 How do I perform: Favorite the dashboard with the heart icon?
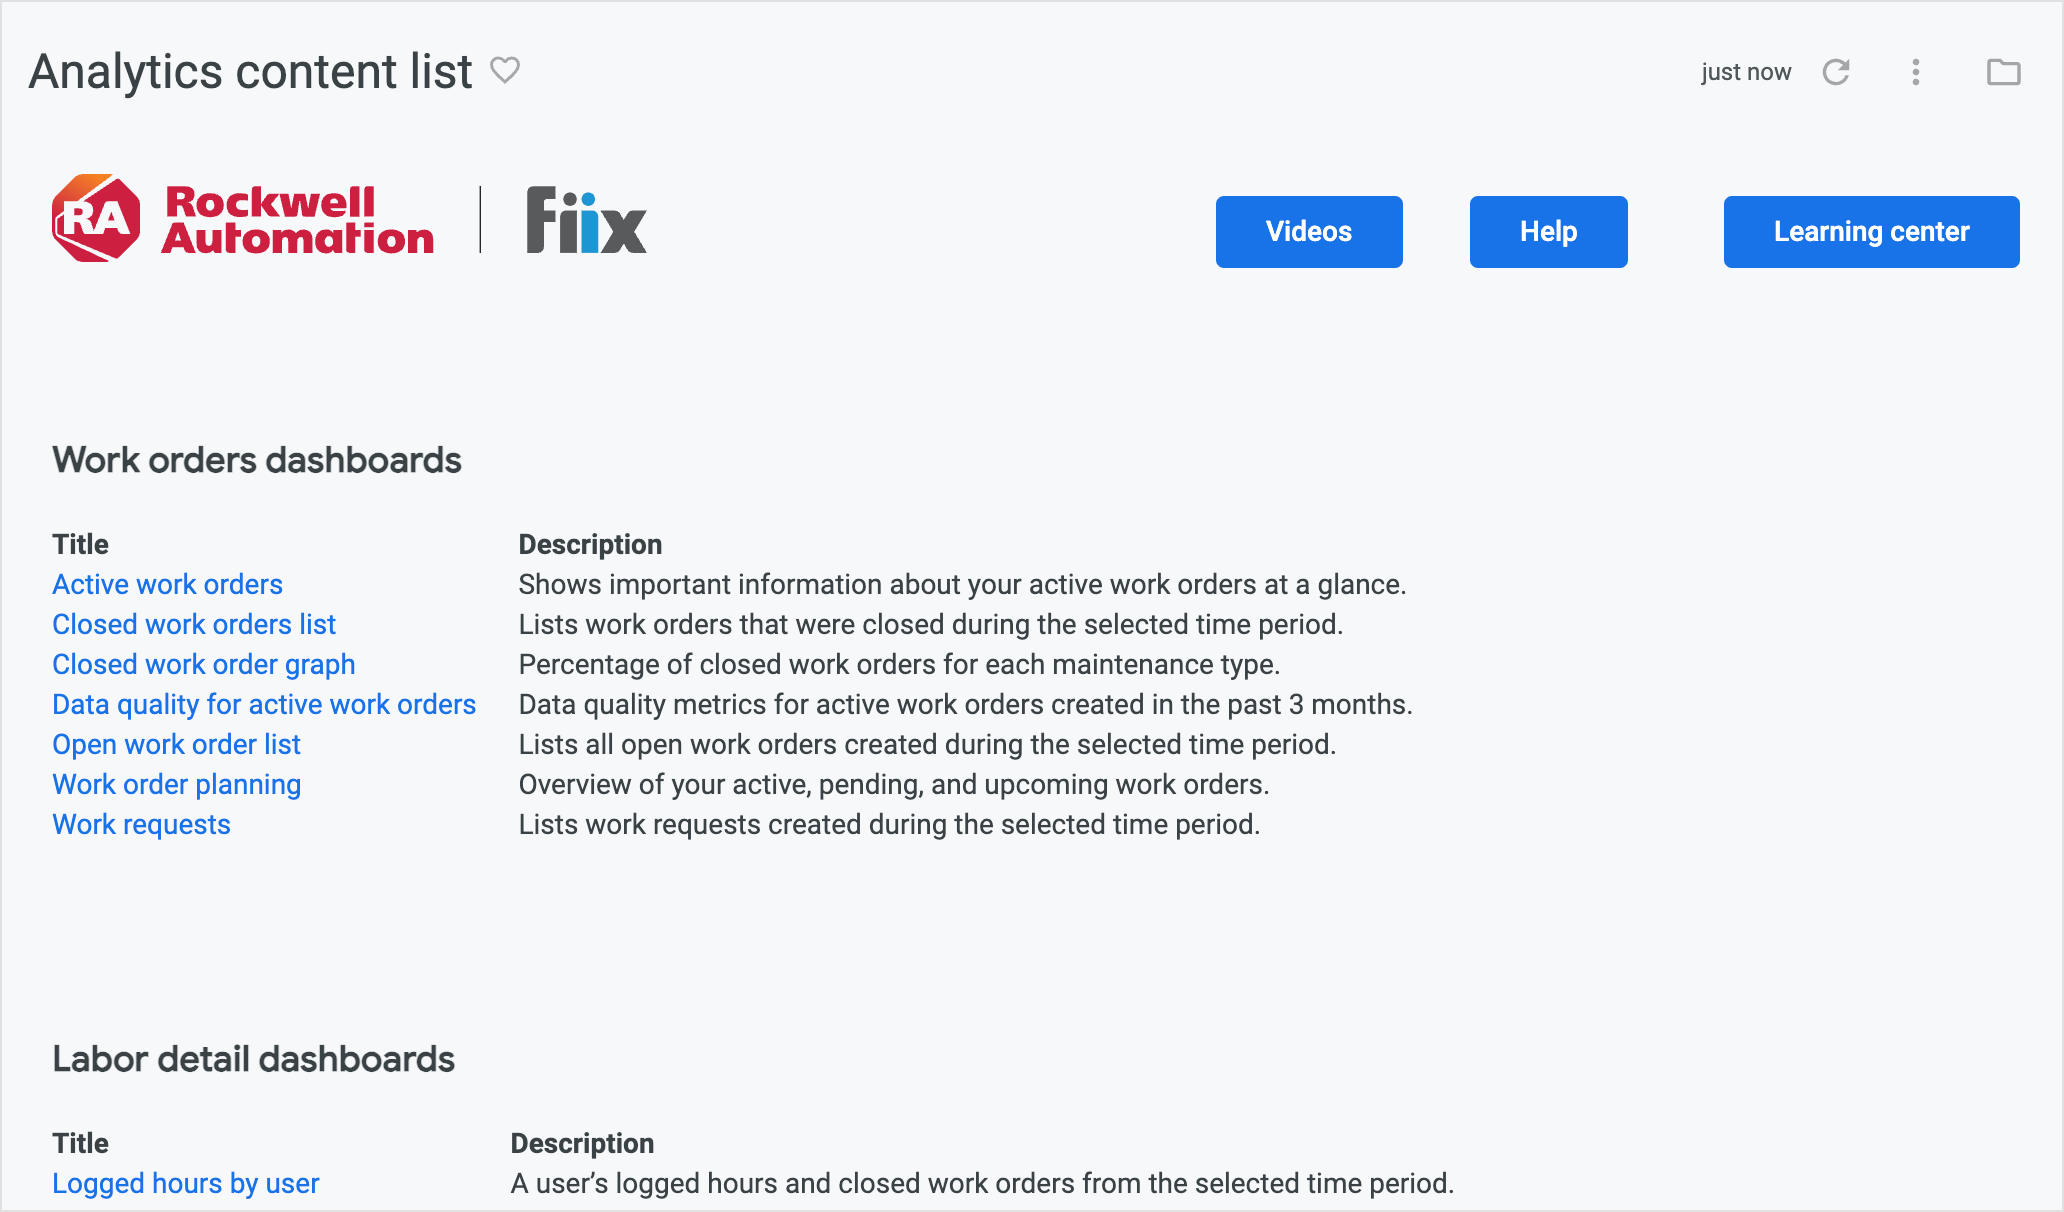coord(505,70)
